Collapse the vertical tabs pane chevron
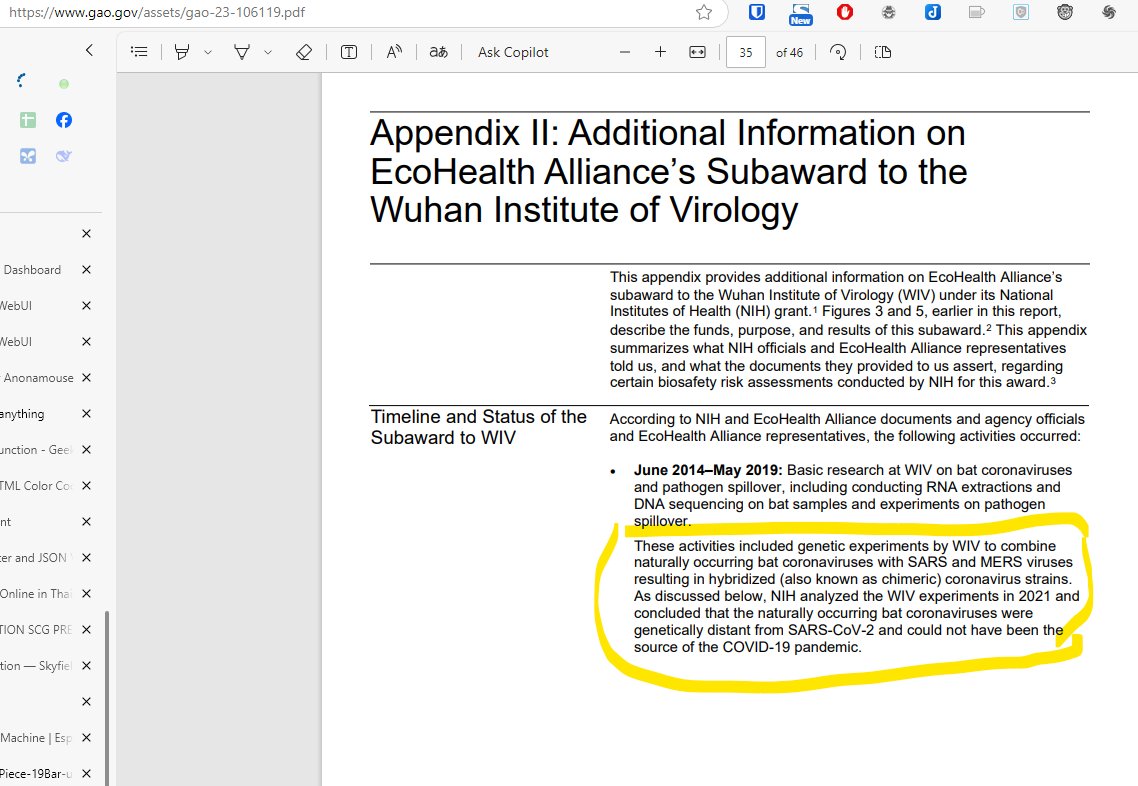1138x786 pixels. (89, 50)
